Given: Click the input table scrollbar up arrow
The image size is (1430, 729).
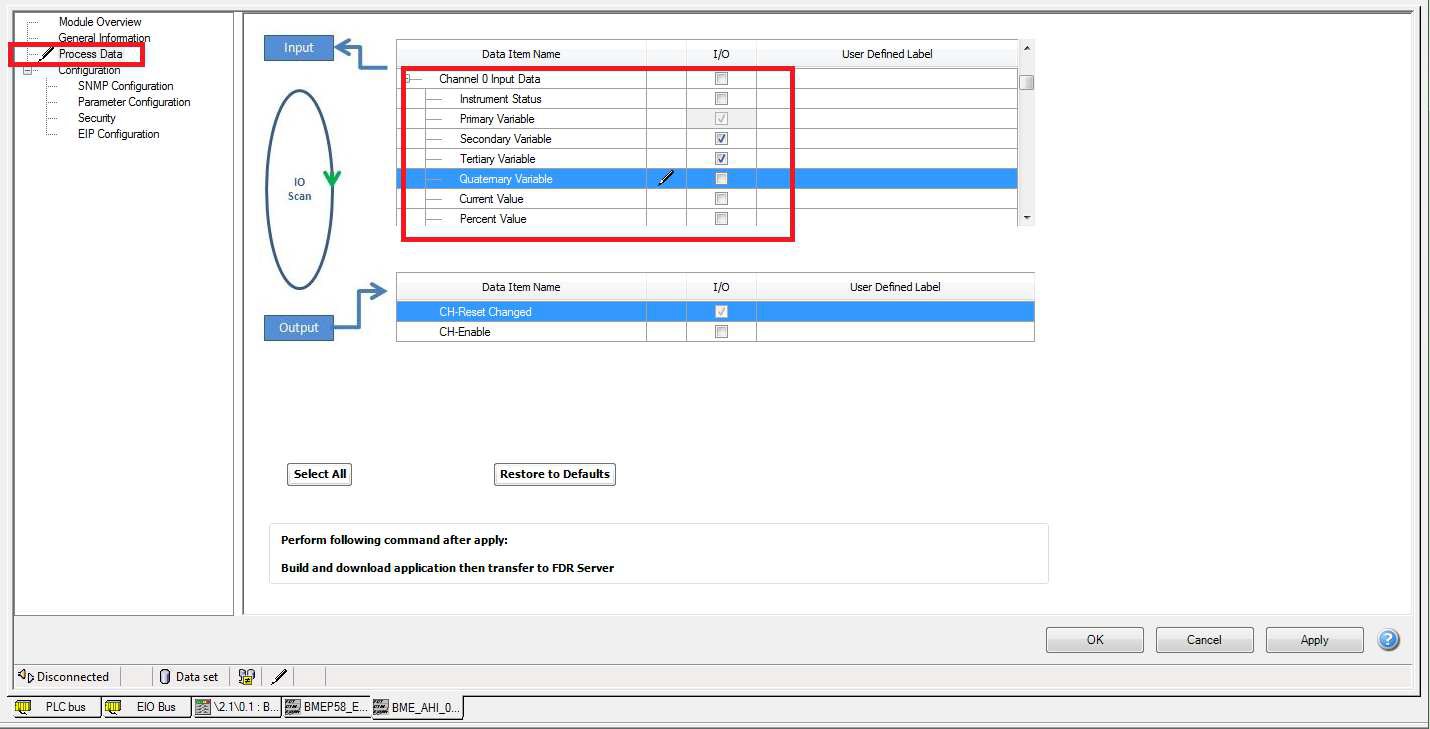Looking at the screenshot, I should tap(1026, 49).
